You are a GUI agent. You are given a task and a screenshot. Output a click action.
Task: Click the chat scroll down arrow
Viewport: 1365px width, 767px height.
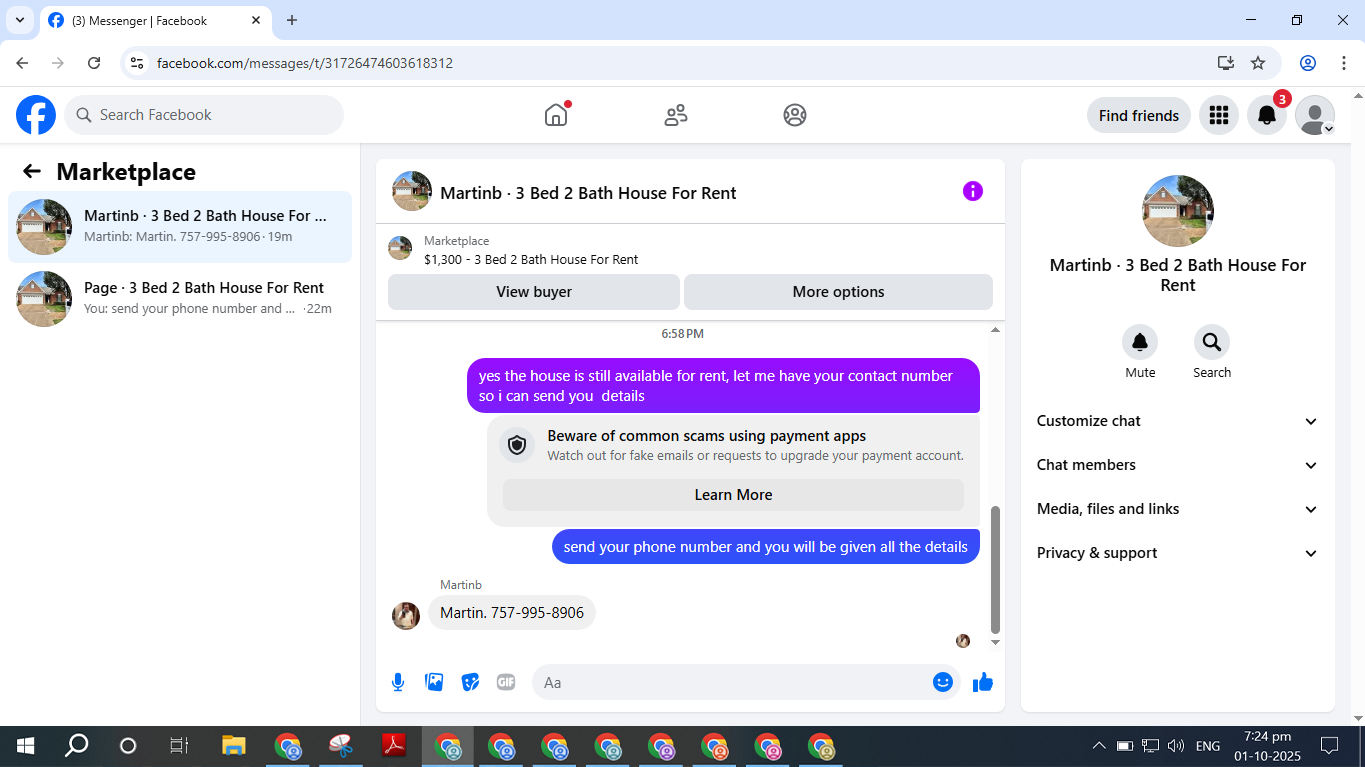click(x=995, y=642)
